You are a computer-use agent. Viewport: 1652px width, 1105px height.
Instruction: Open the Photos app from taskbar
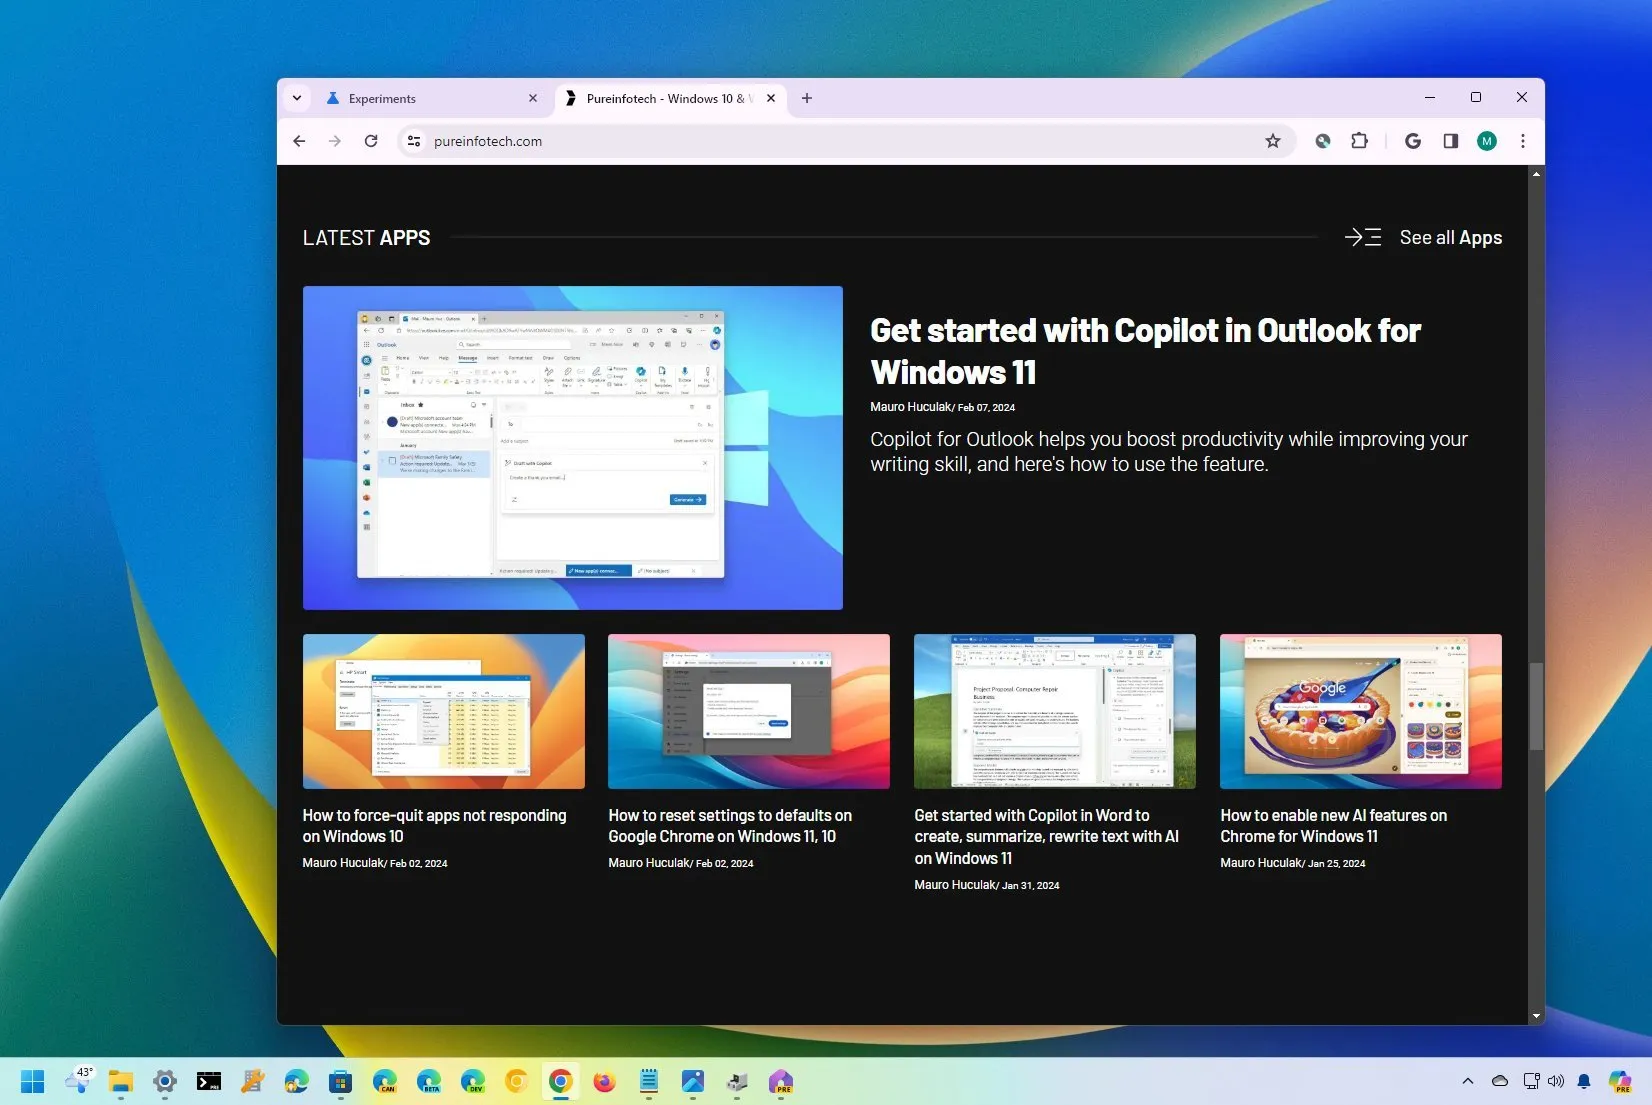pos(693,1081)
